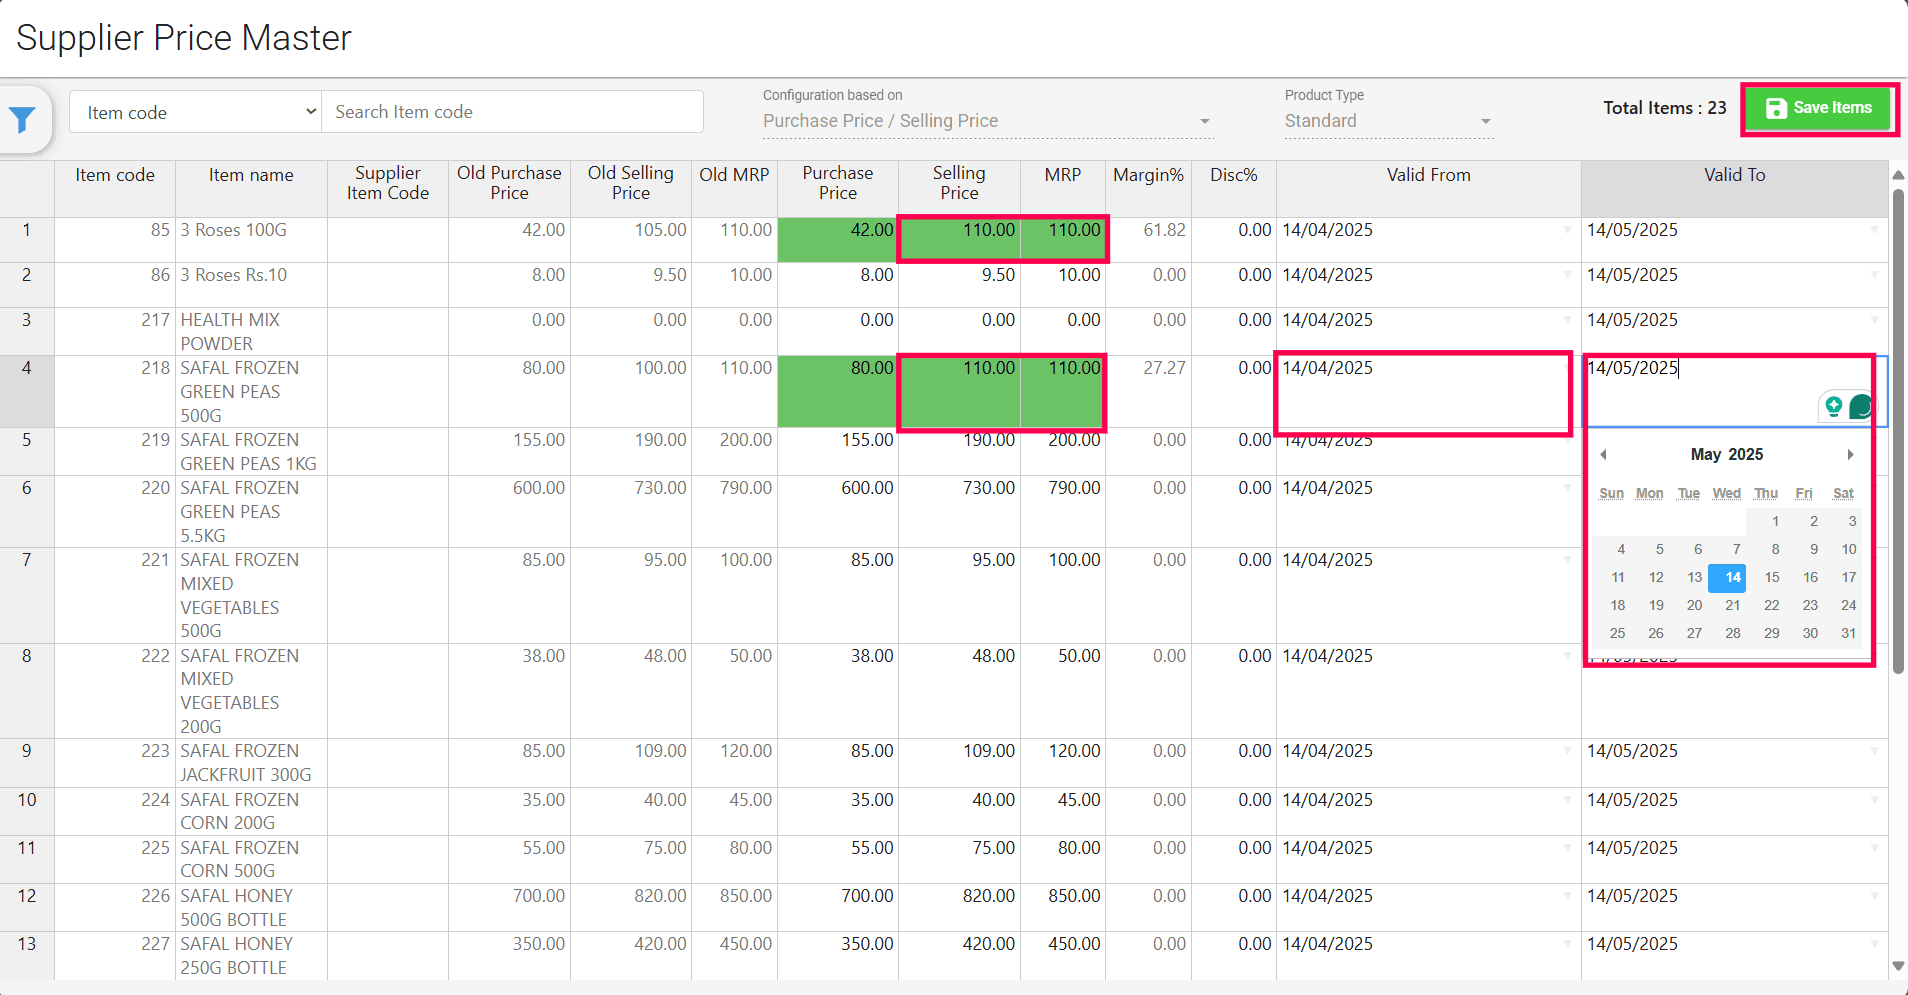Click the Margin% column header
The width and height of the screenshot is (1908, 995).
coord(1148,175)
